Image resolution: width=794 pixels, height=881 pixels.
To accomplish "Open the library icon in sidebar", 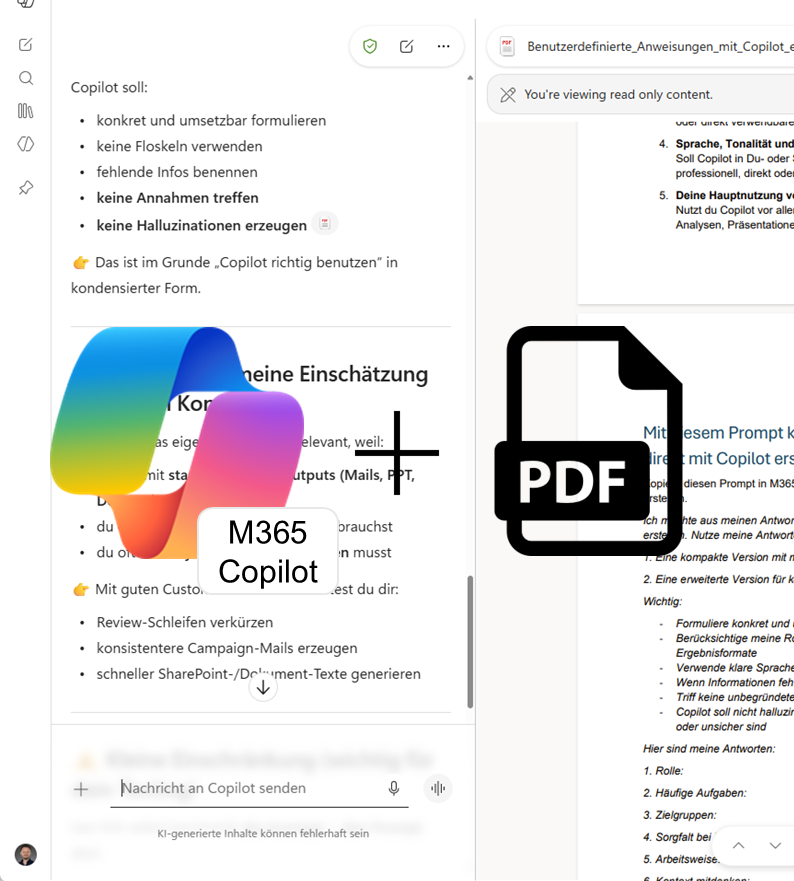I will 26,111.
